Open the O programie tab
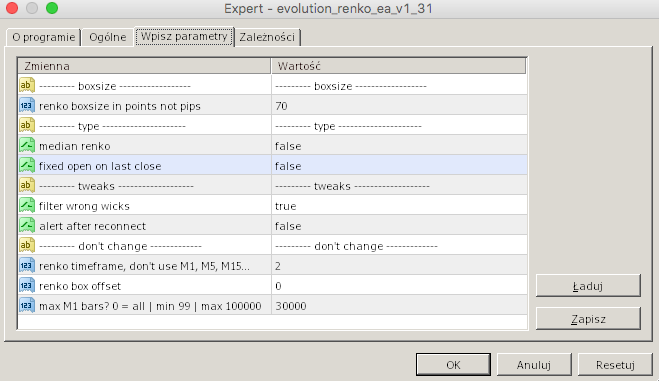Image resolution: width=659 pixels, height=381 pixels. (x=43, y=37)
